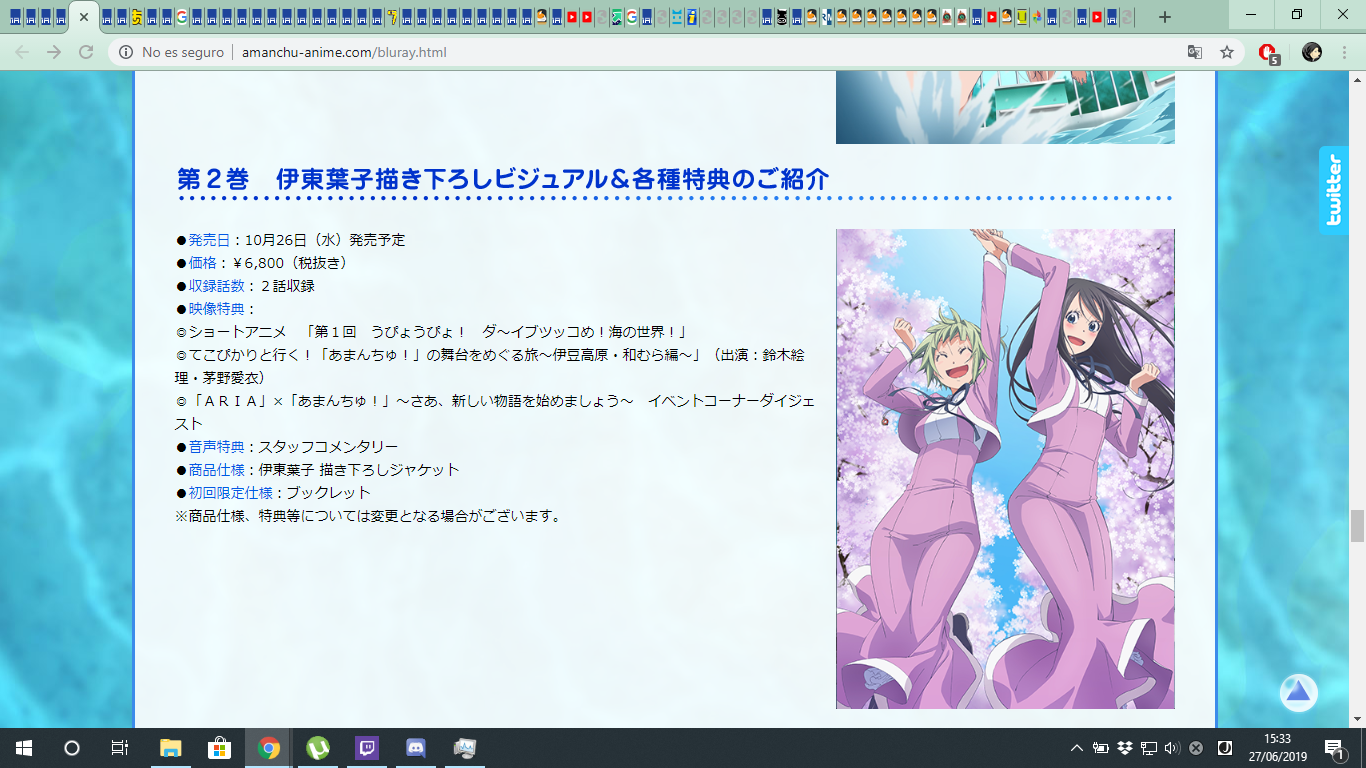Open a new browser tab

[1164, 17]
